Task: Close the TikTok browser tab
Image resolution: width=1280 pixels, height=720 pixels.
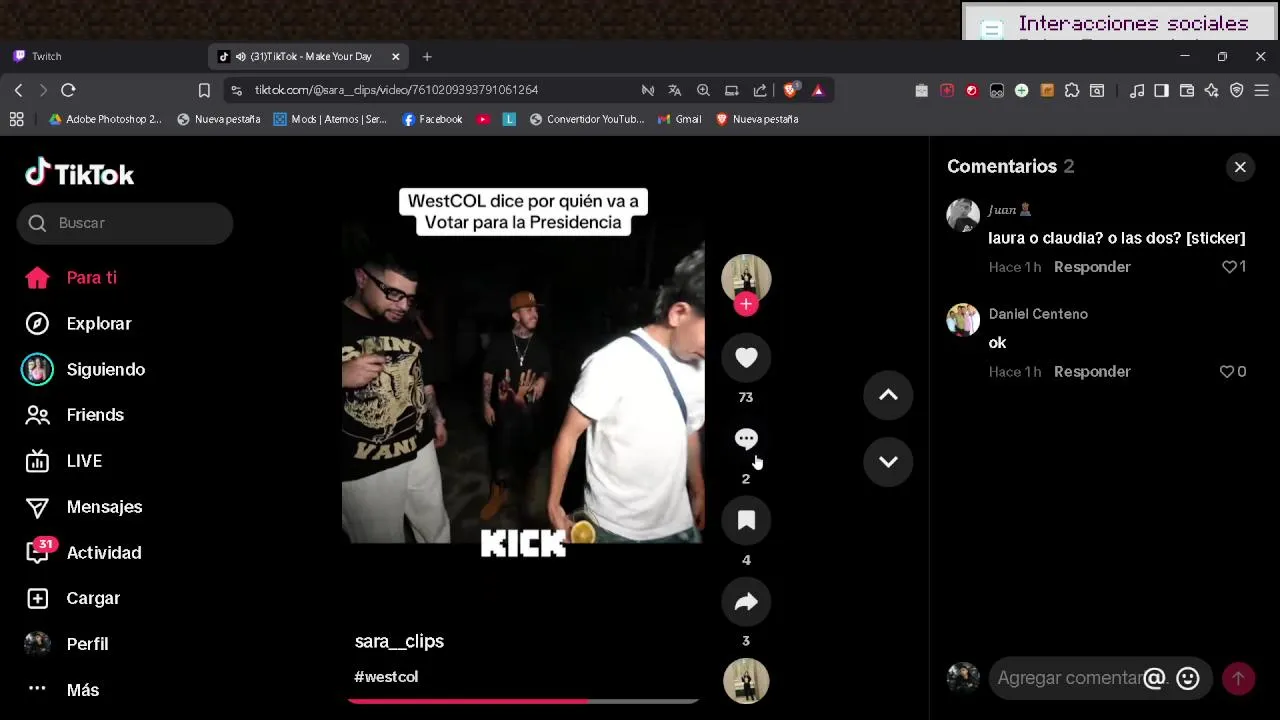Action: 396,57
